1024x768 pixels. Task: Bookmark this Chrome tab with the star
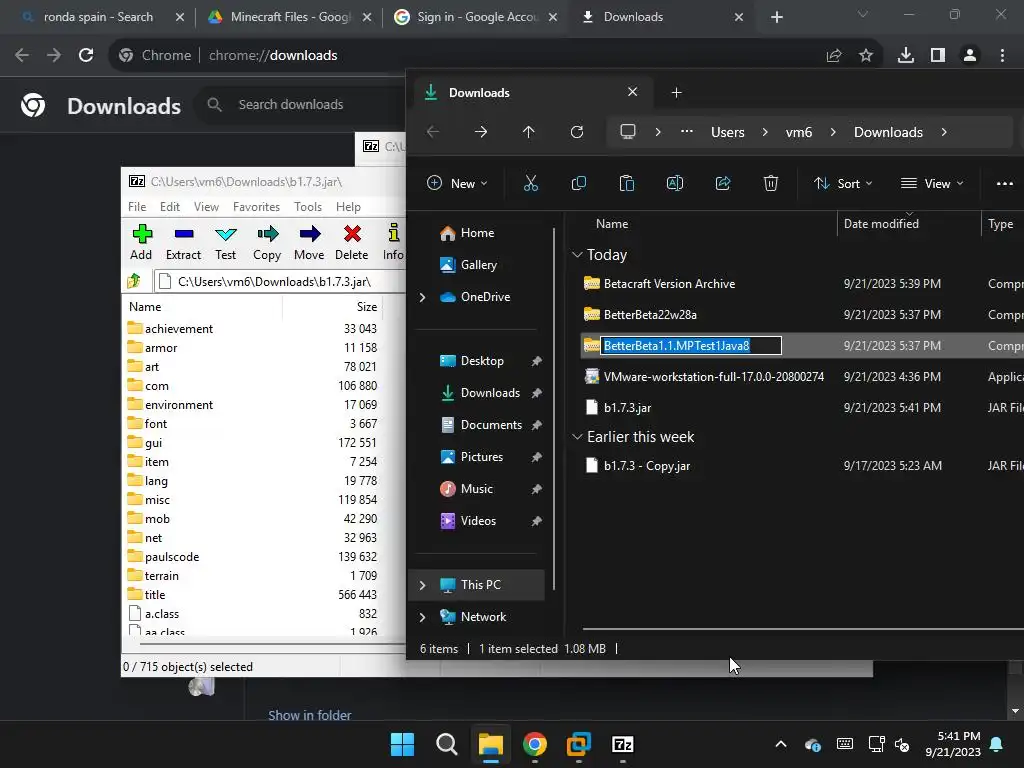pos(866,56)
